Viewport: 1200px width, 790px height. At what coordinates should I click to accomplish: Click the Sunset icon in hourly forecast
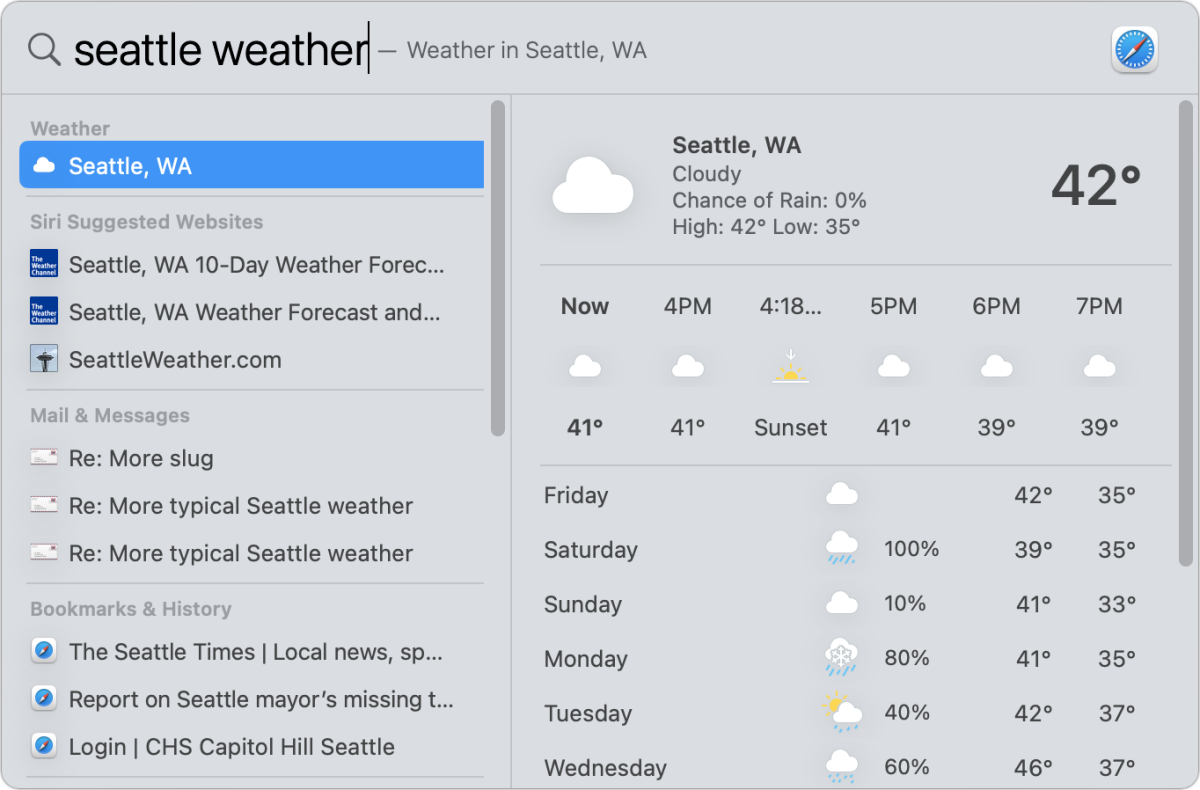(790, 367)
